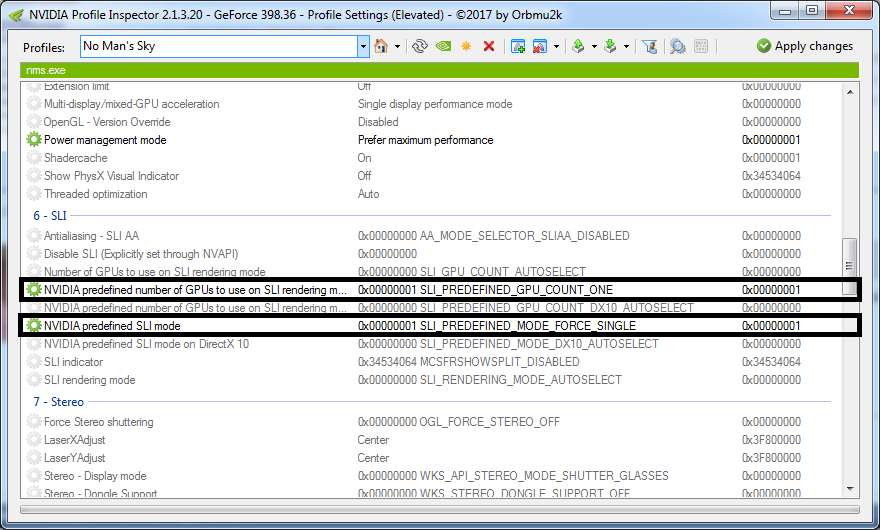Click the Shadercache value On

tap(364, 158)
